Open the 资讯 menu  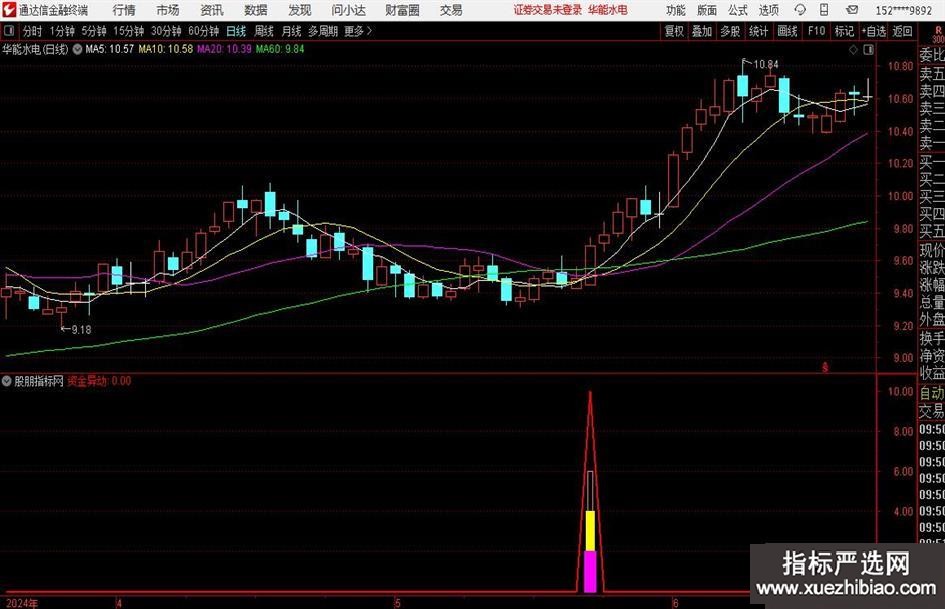click(212, 10)
